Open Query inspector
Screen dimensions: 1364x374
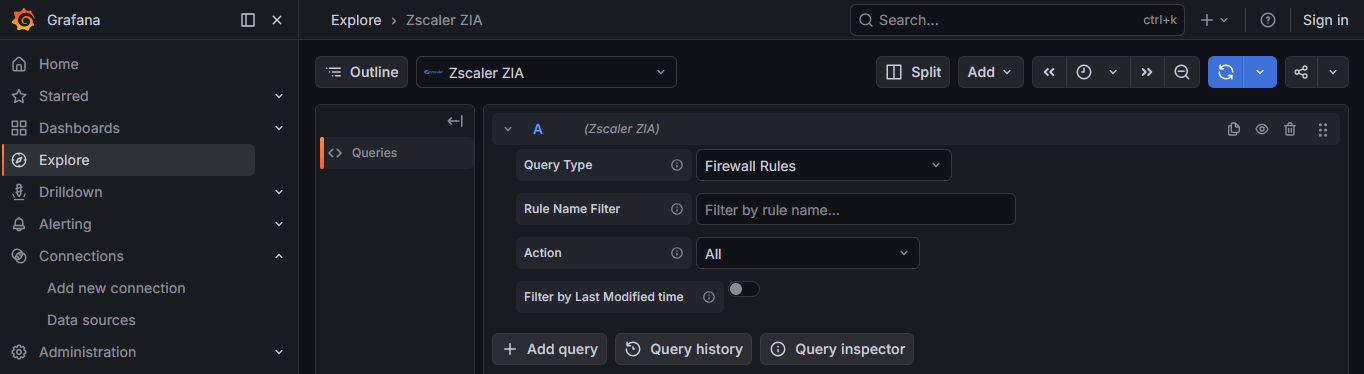837,349
